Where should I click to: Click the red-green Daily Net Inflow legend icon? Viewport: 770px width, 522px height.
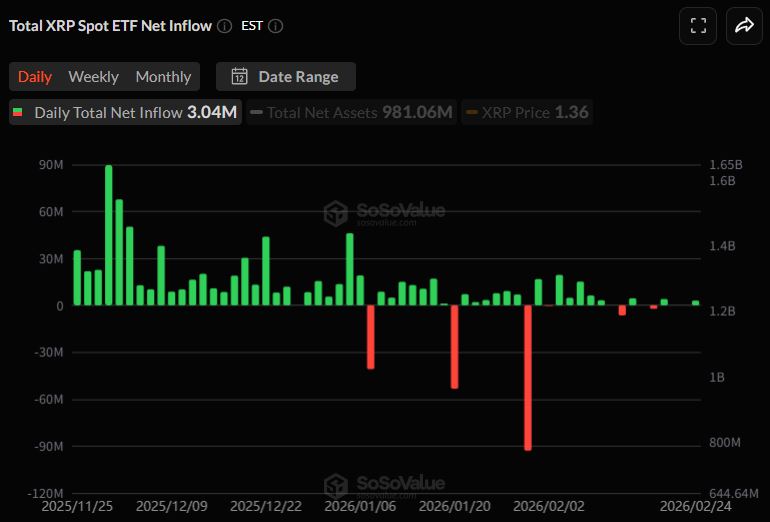(17, 112)
